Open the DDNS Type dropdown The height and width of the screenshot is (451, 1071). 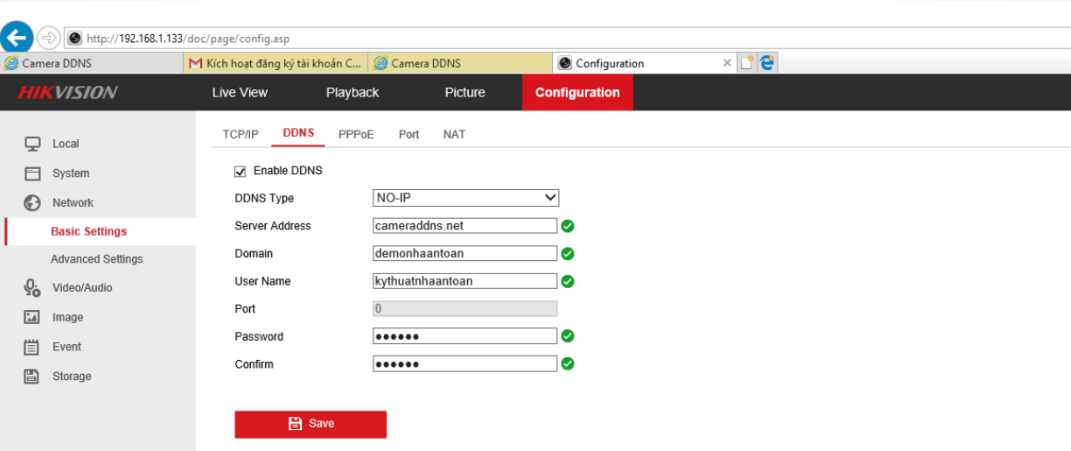465,198
